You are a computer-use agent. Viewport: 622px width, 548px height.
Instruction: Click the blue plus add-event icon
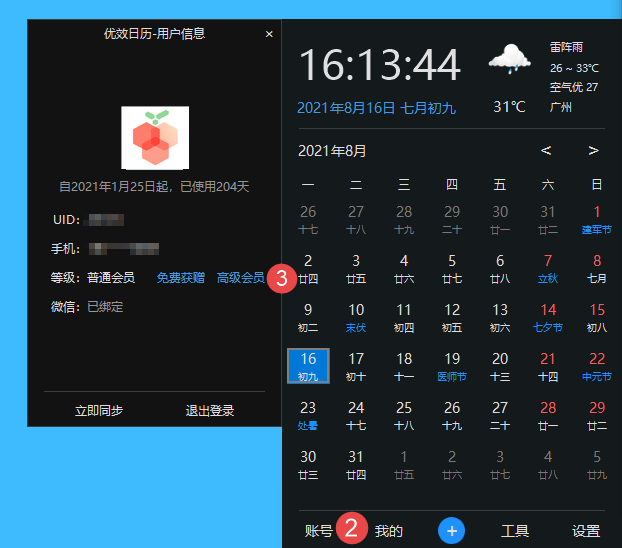[451, 531]
